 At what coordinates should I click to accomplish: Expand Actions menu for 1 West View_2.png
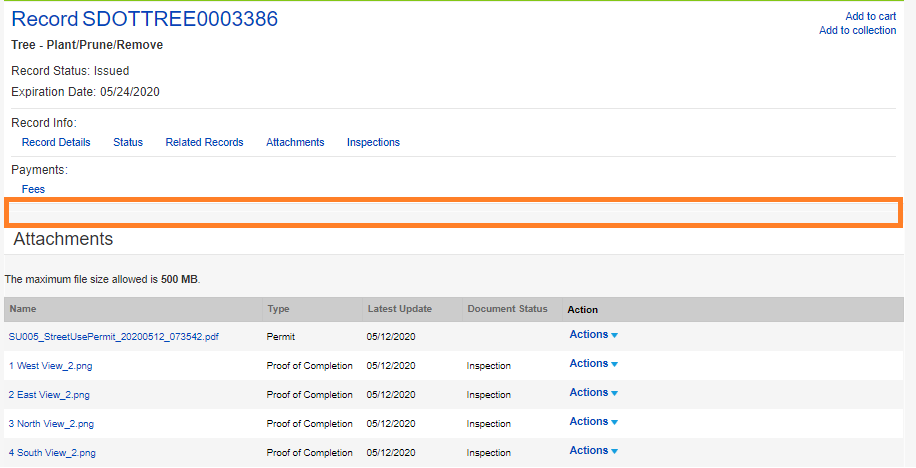click(593, 364)
